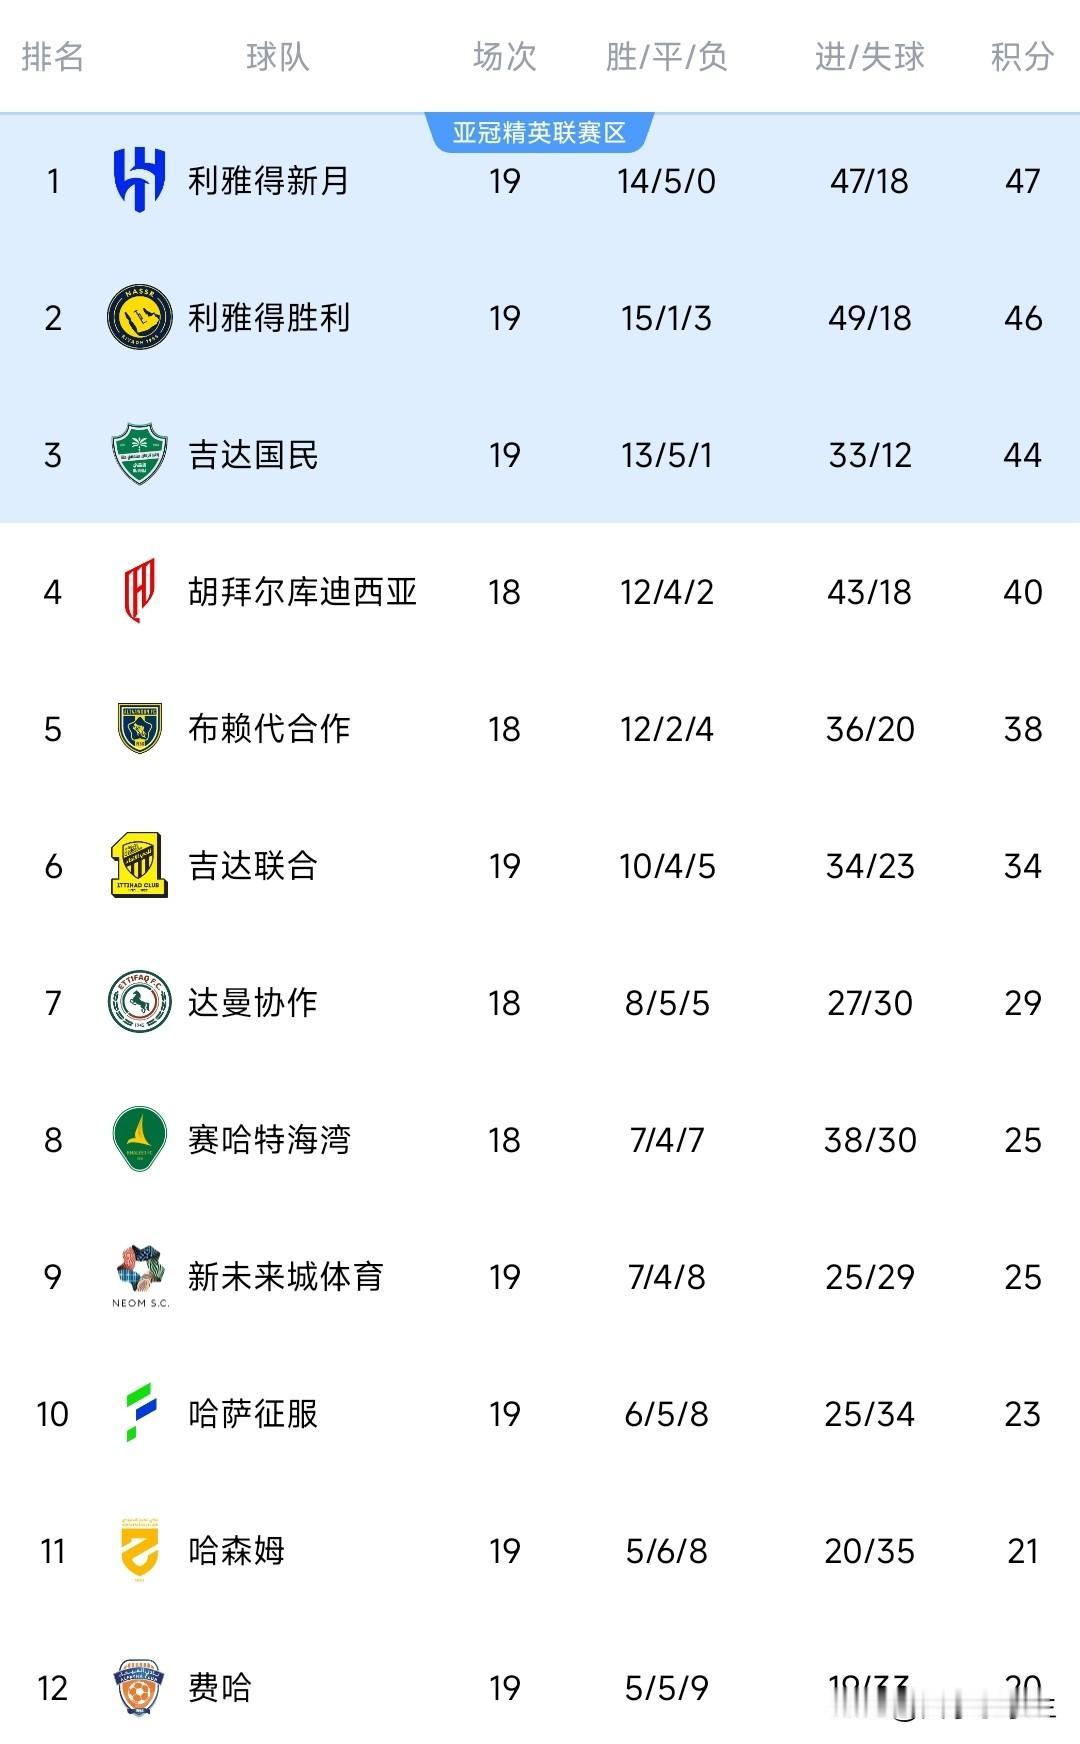Select the red 胡拜尔库迪西亚 team logo
1080x1744 pixels.
pyautogui.click(x=139, y=591)
